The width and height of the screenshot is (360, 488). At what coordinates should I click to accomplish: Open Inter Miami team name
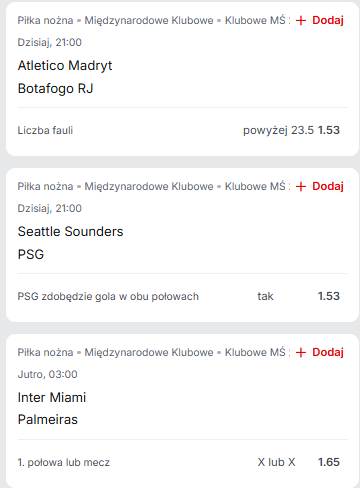(x=52, y=397)
